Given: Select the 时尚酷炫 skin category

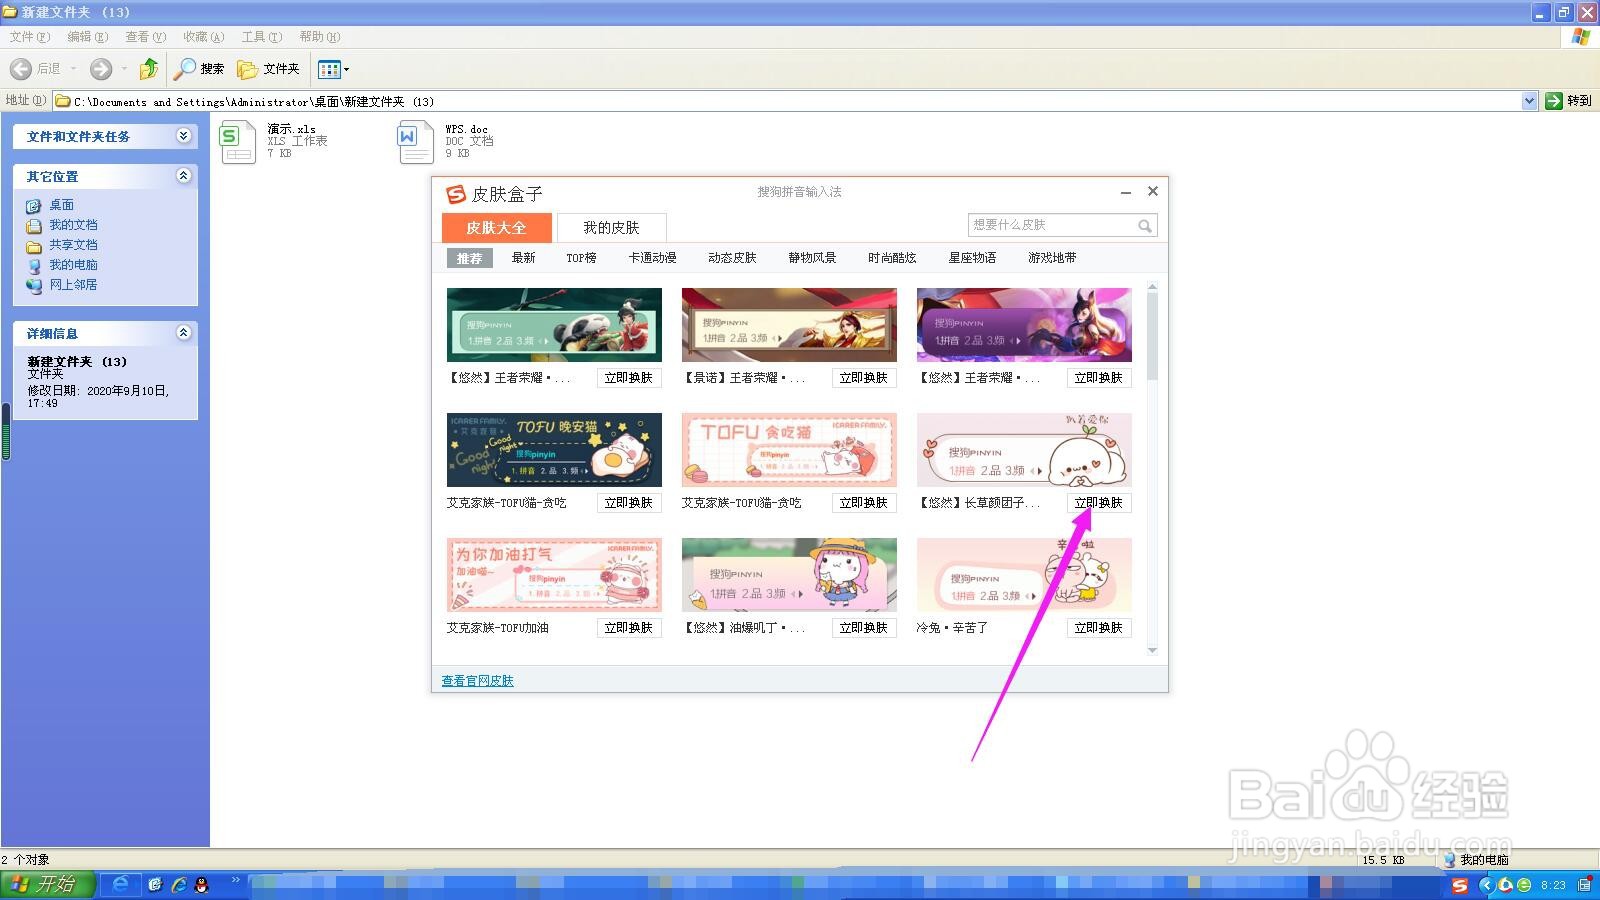Looking at the screenshot, I should click(x=892, y=258).
